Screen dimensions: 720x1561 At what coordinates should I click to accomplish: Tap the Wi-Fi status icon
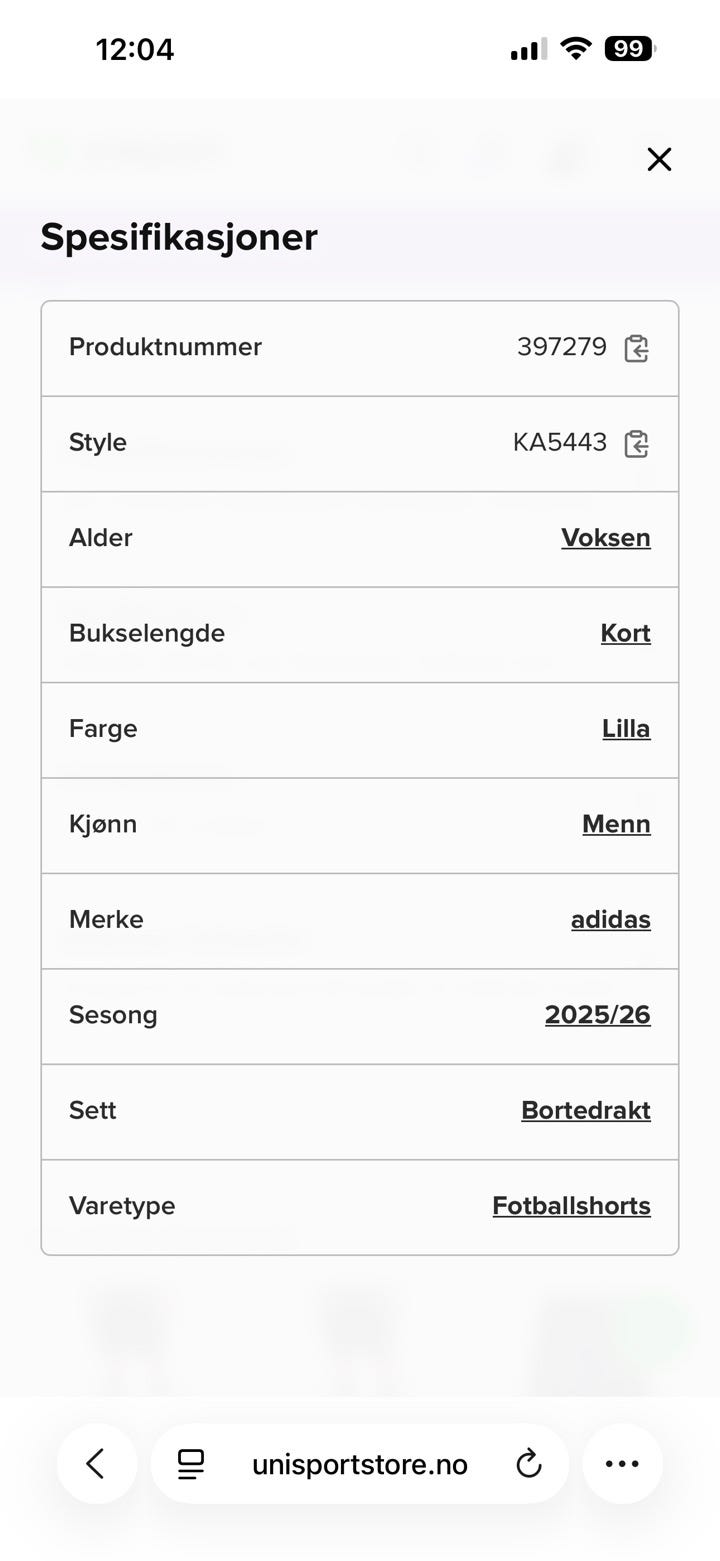click(x=575, y=48)
